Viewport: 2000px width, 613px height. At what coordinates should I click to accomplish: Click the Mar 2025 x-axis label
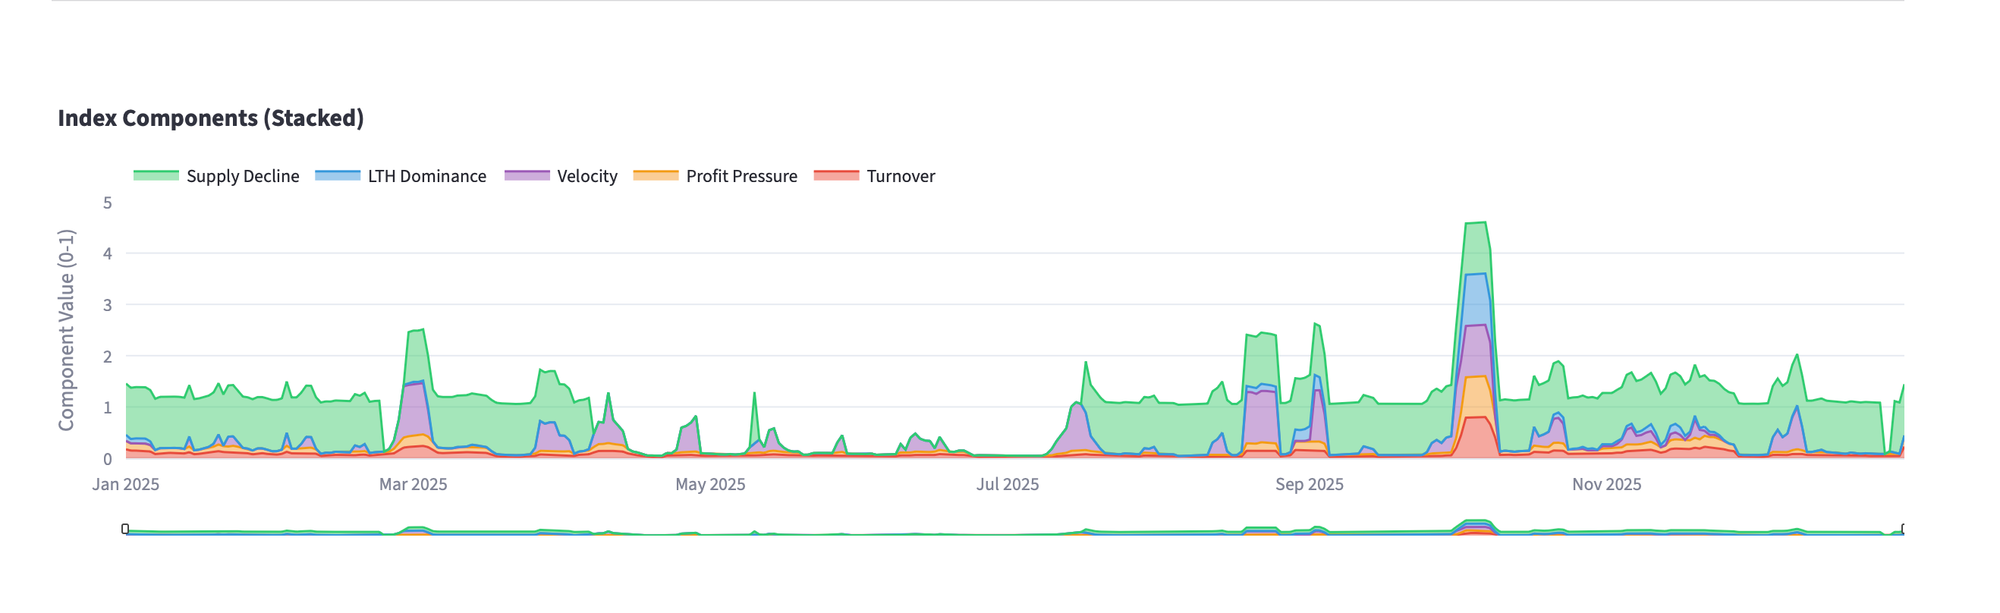(413, 485)
